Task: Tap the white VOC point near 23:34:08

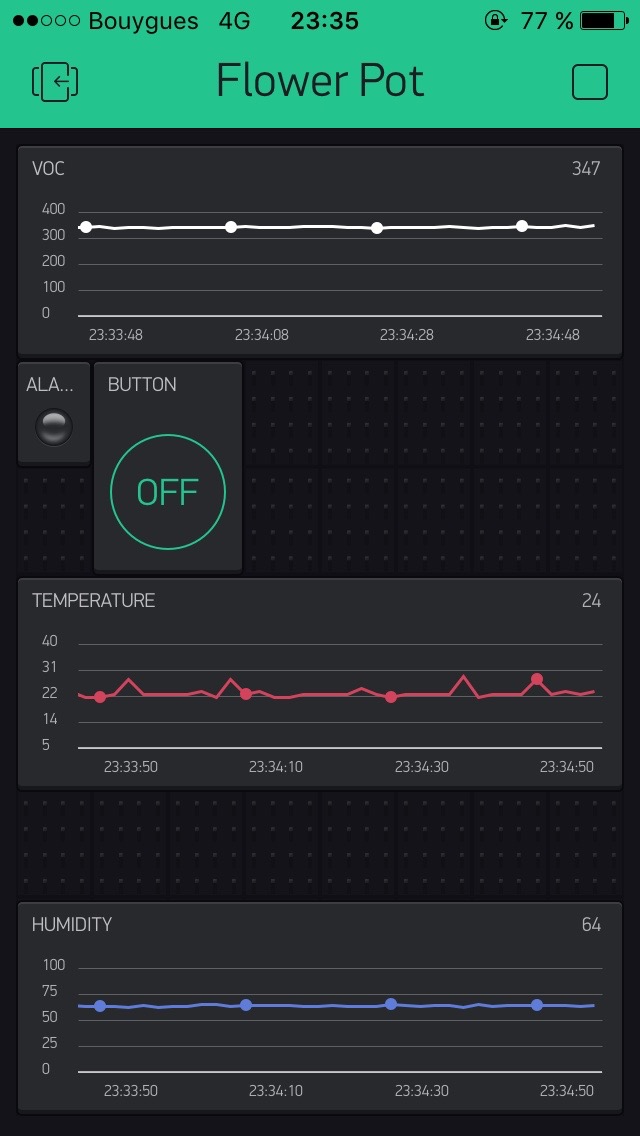Action: pos(231,227)
